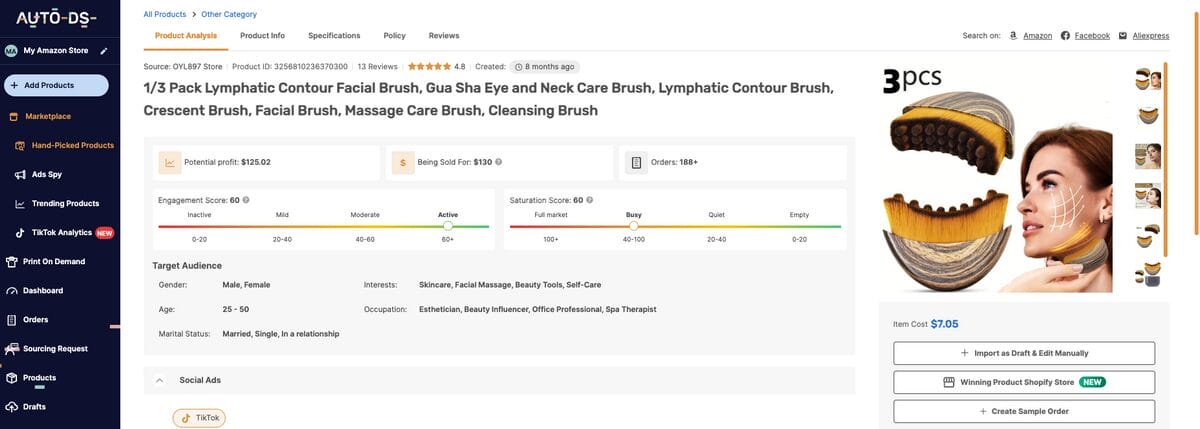Select the TikTok social ads chip
This screenshot has width=1200, height=429.
(199, 417)
